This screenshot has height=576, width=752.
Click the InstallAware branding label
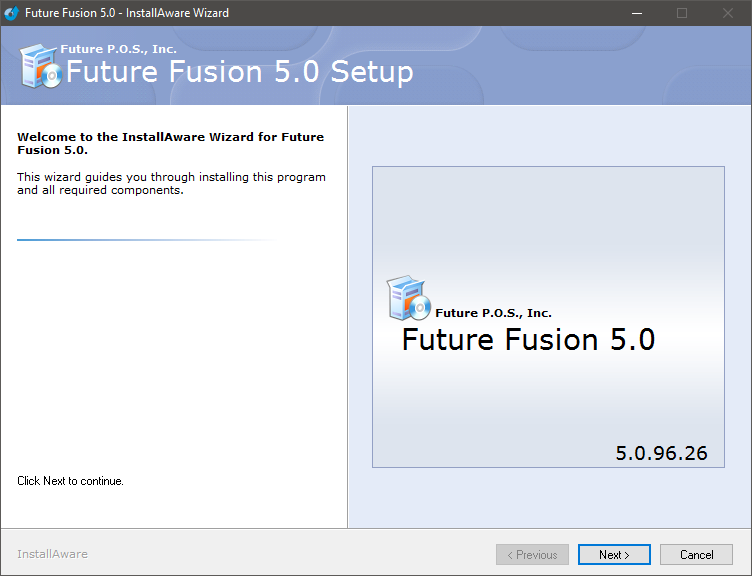52,554
